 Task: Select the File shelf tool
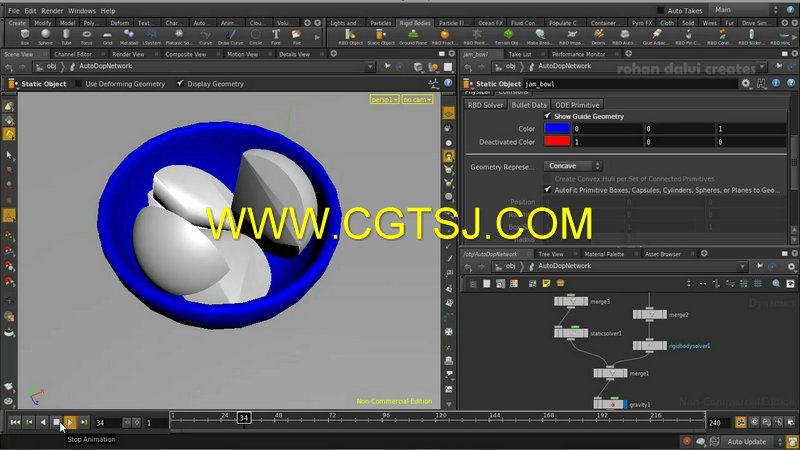[x=296, y=36]
